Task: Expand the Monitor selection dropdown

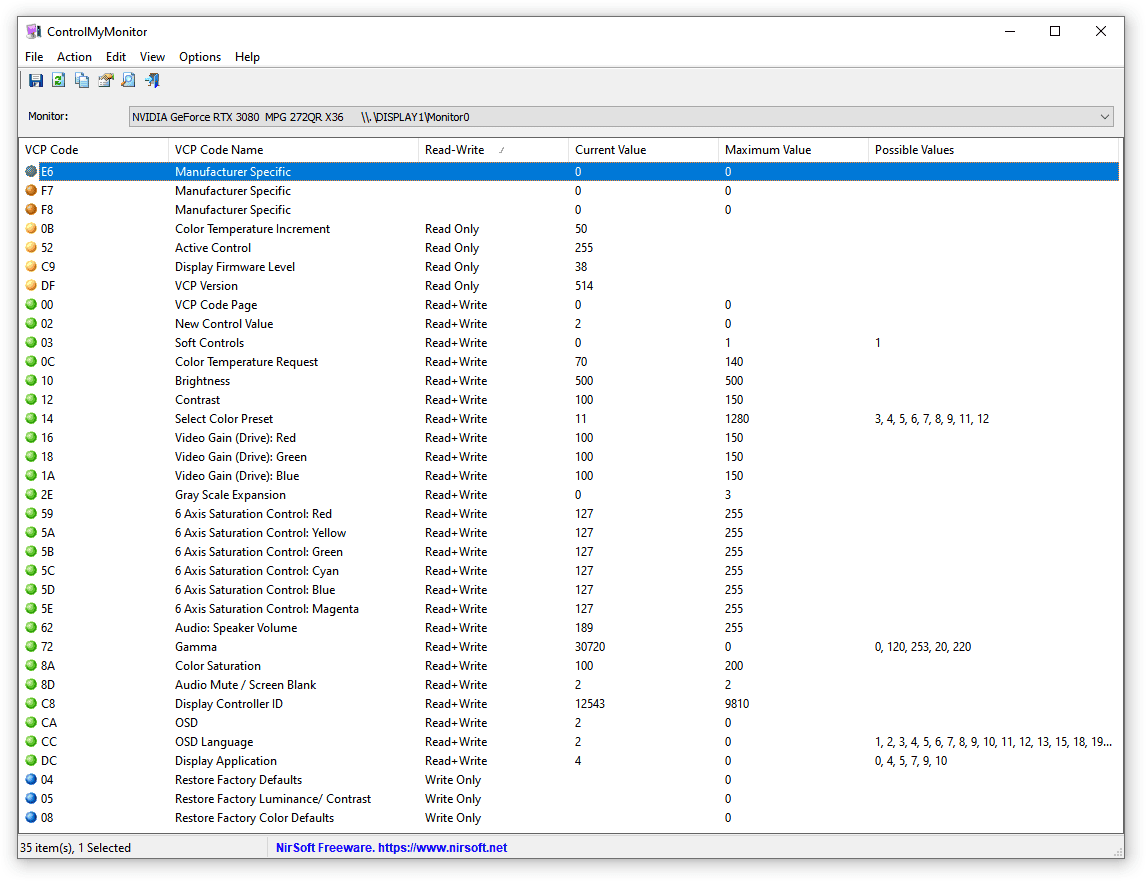Action: coord(1104,117)
